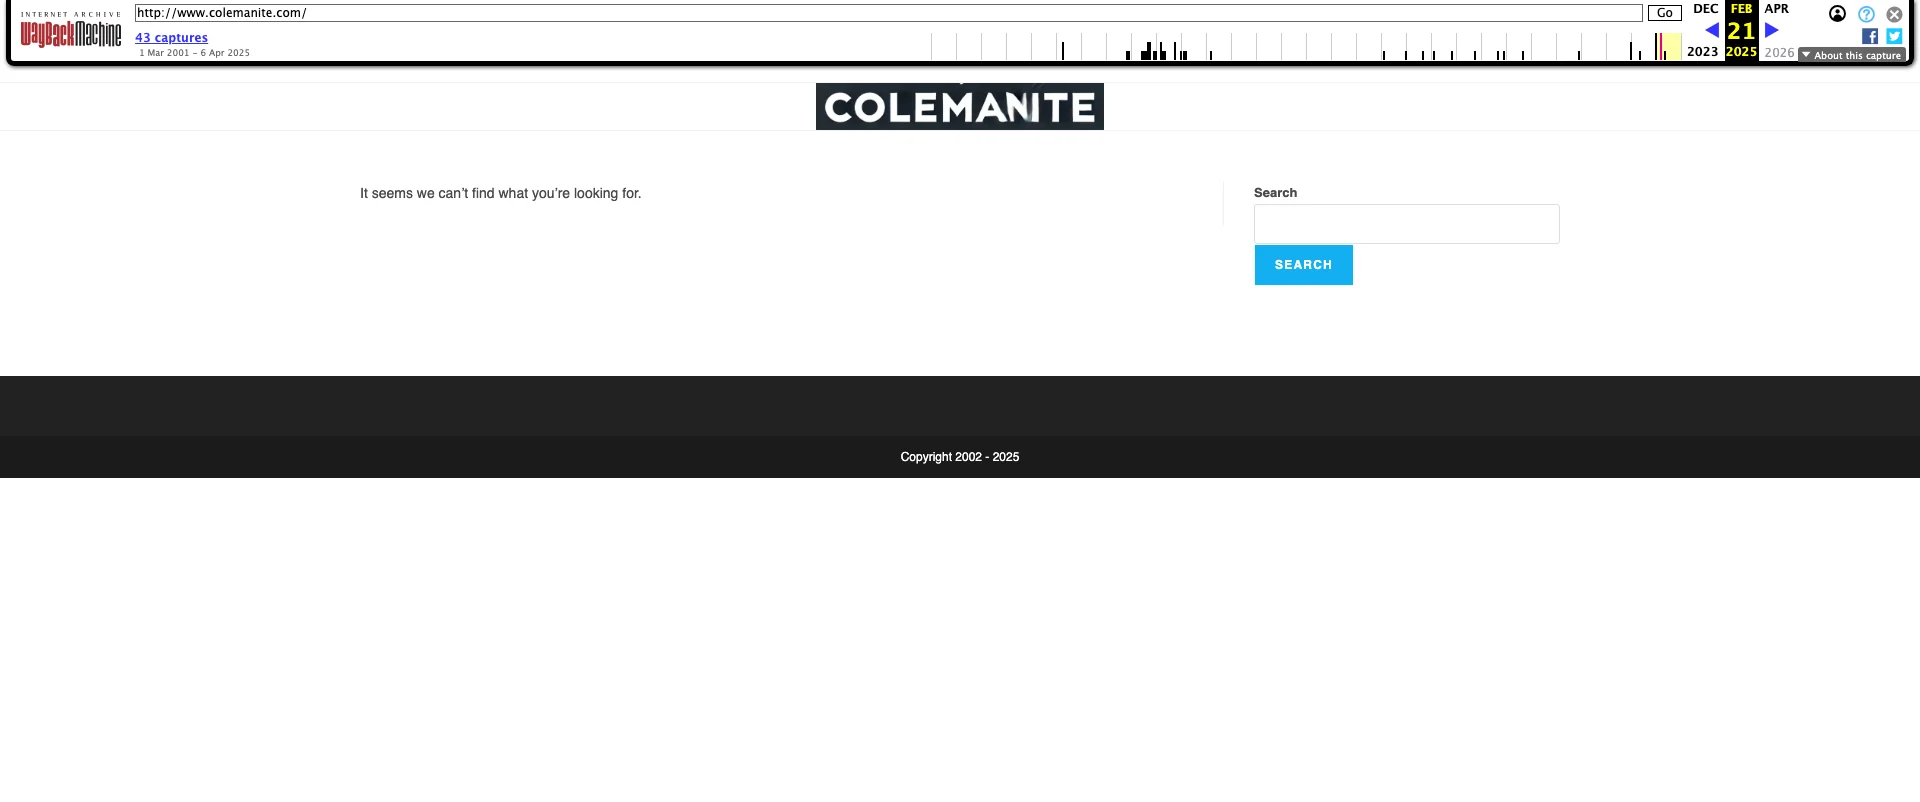Screen dimensions: 1920x802
Task: Jump to DEC previous month capture
Action: [x=1705, y=9]
